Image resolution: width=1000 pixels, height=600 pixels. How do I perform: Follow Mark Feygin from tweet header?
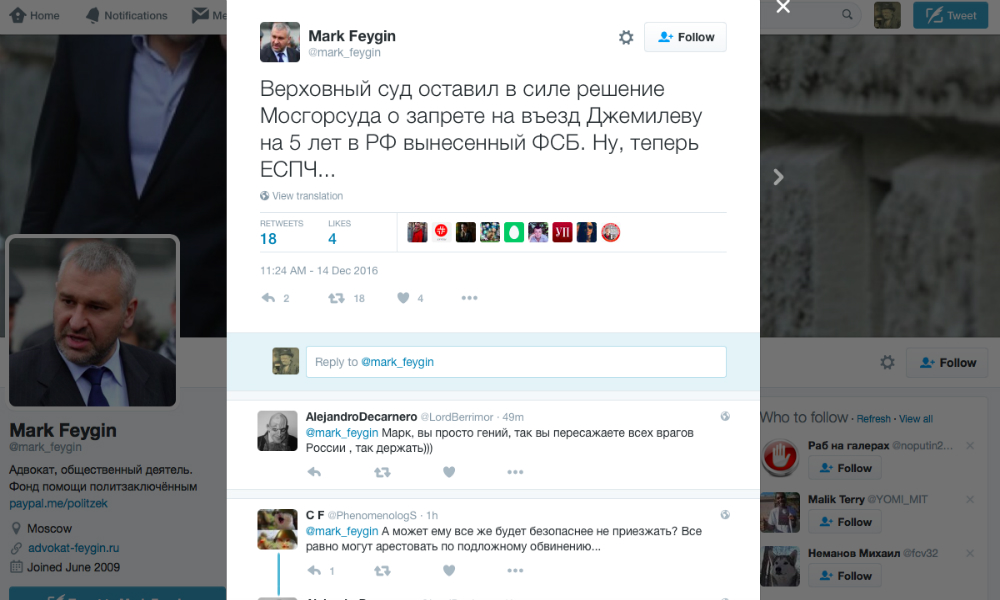click(x=685, y=37)
